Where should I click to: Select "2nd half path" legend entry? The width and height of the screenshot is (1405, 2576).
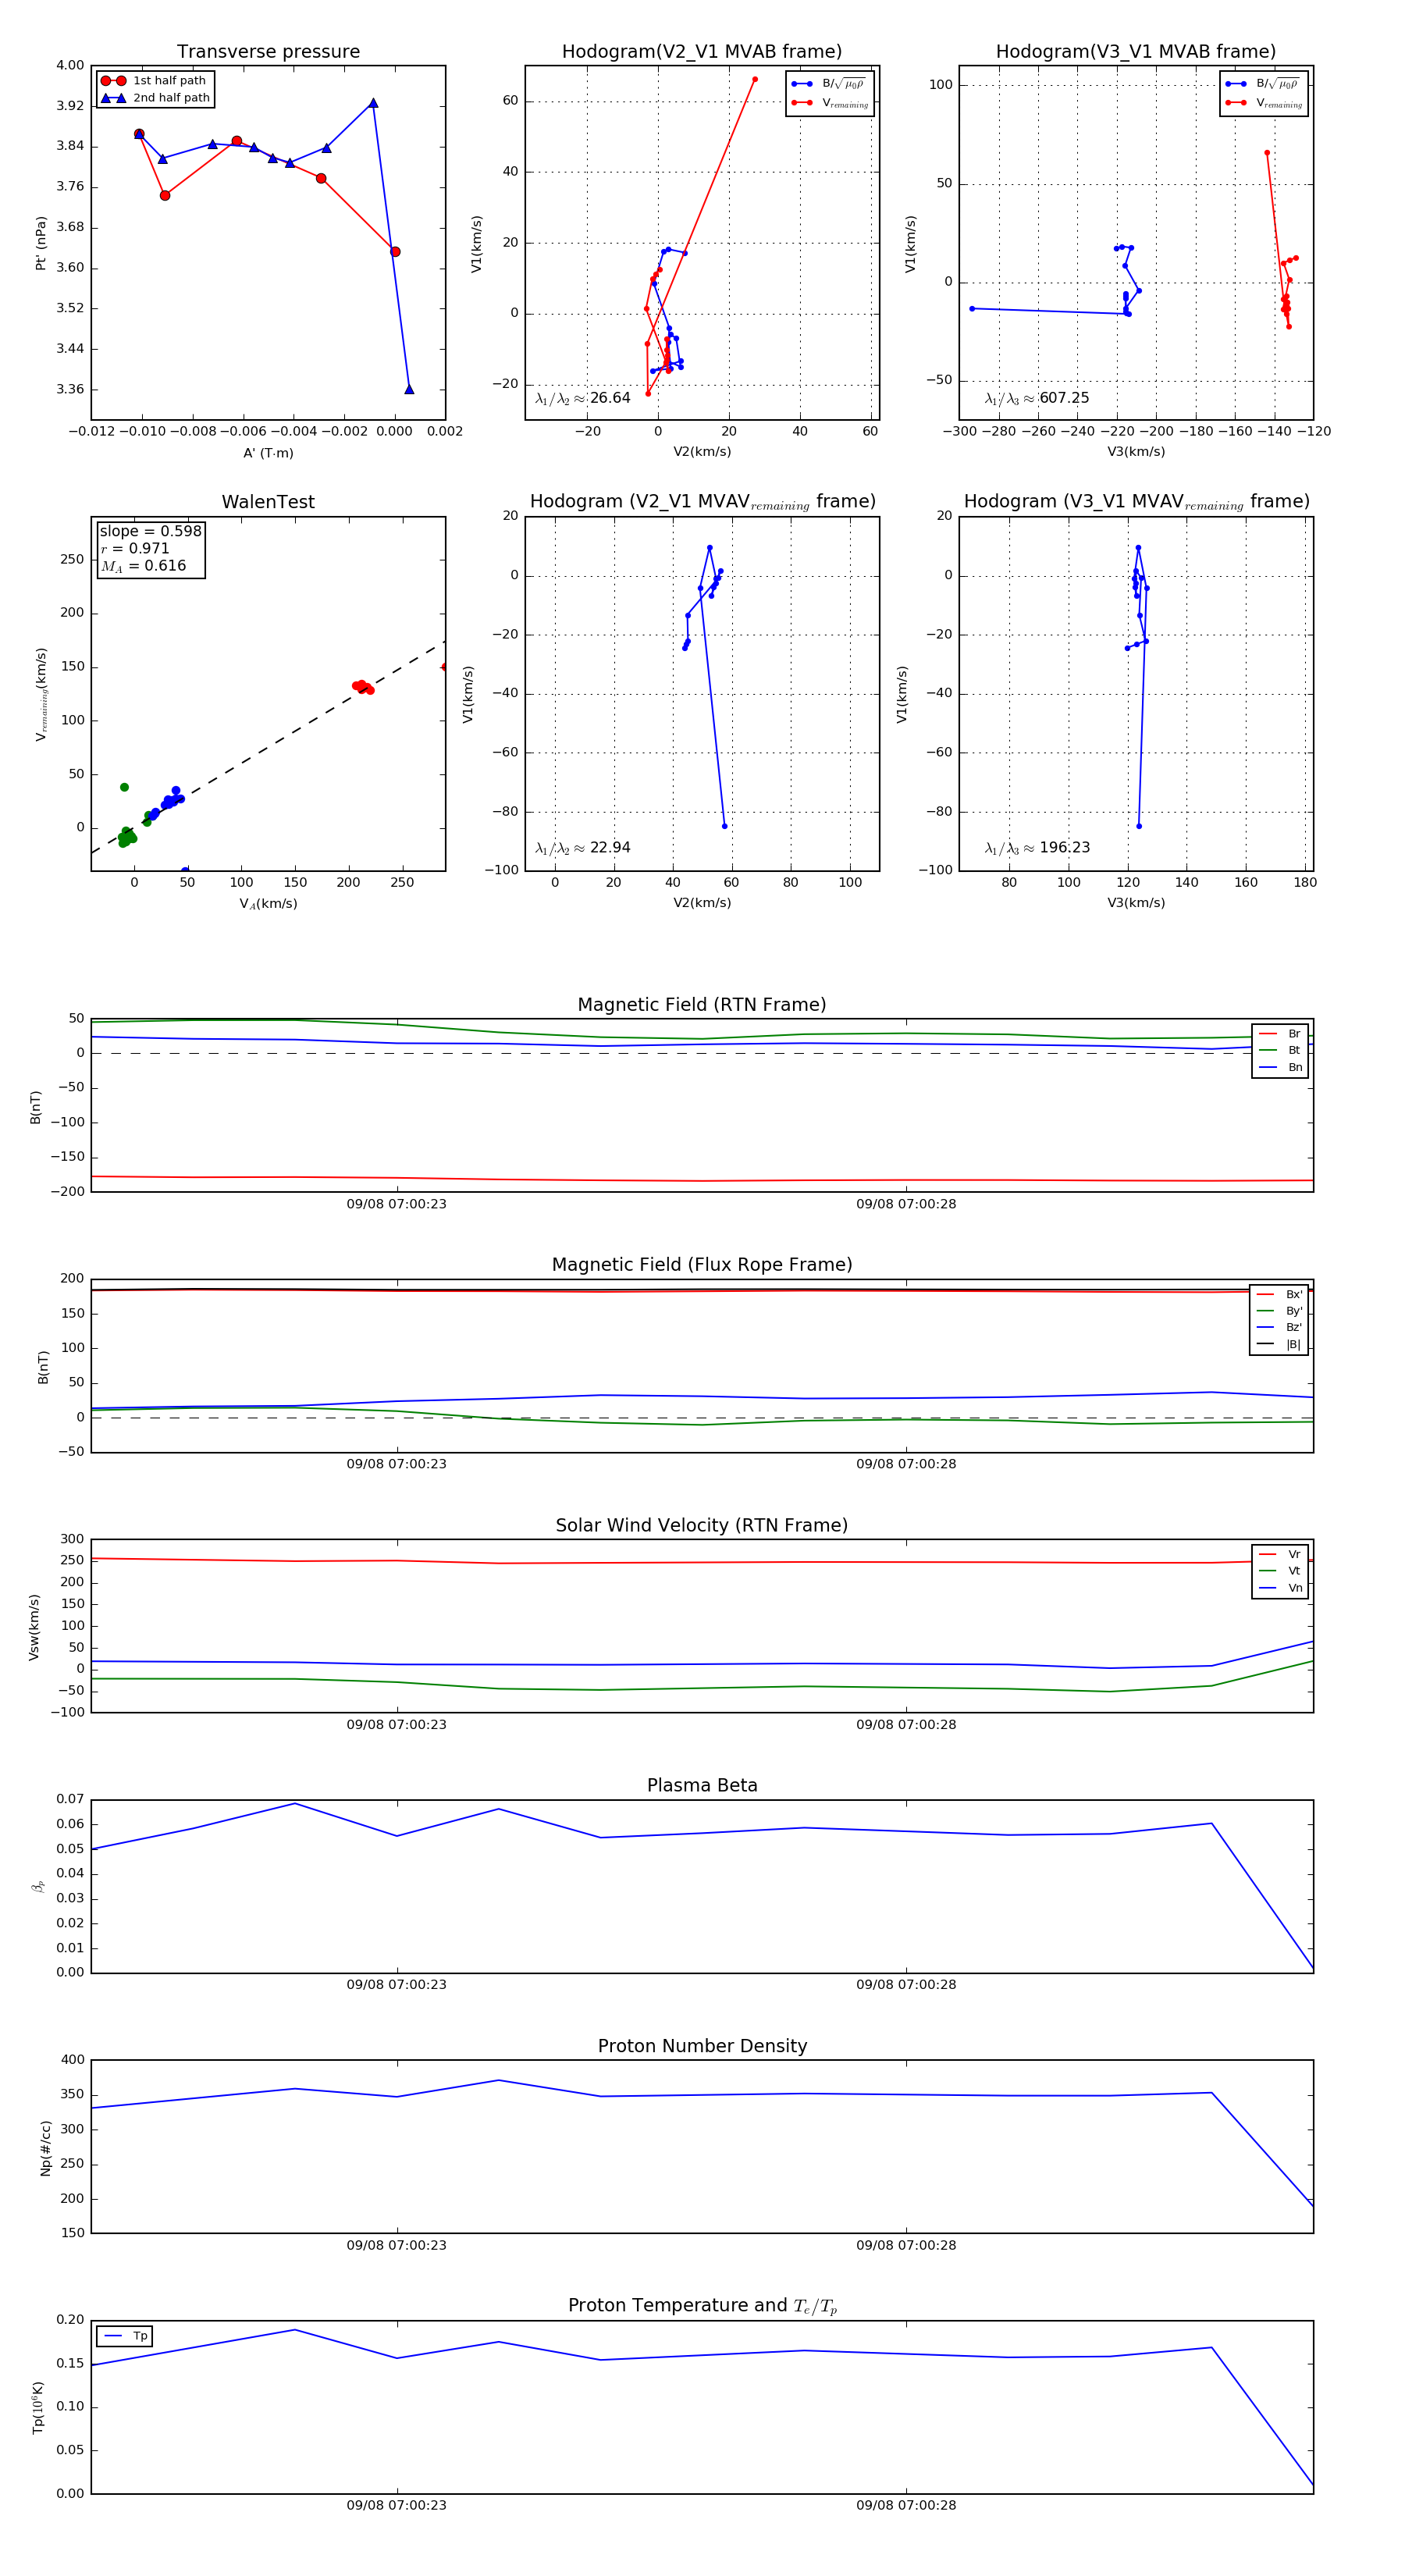[155, 98]
